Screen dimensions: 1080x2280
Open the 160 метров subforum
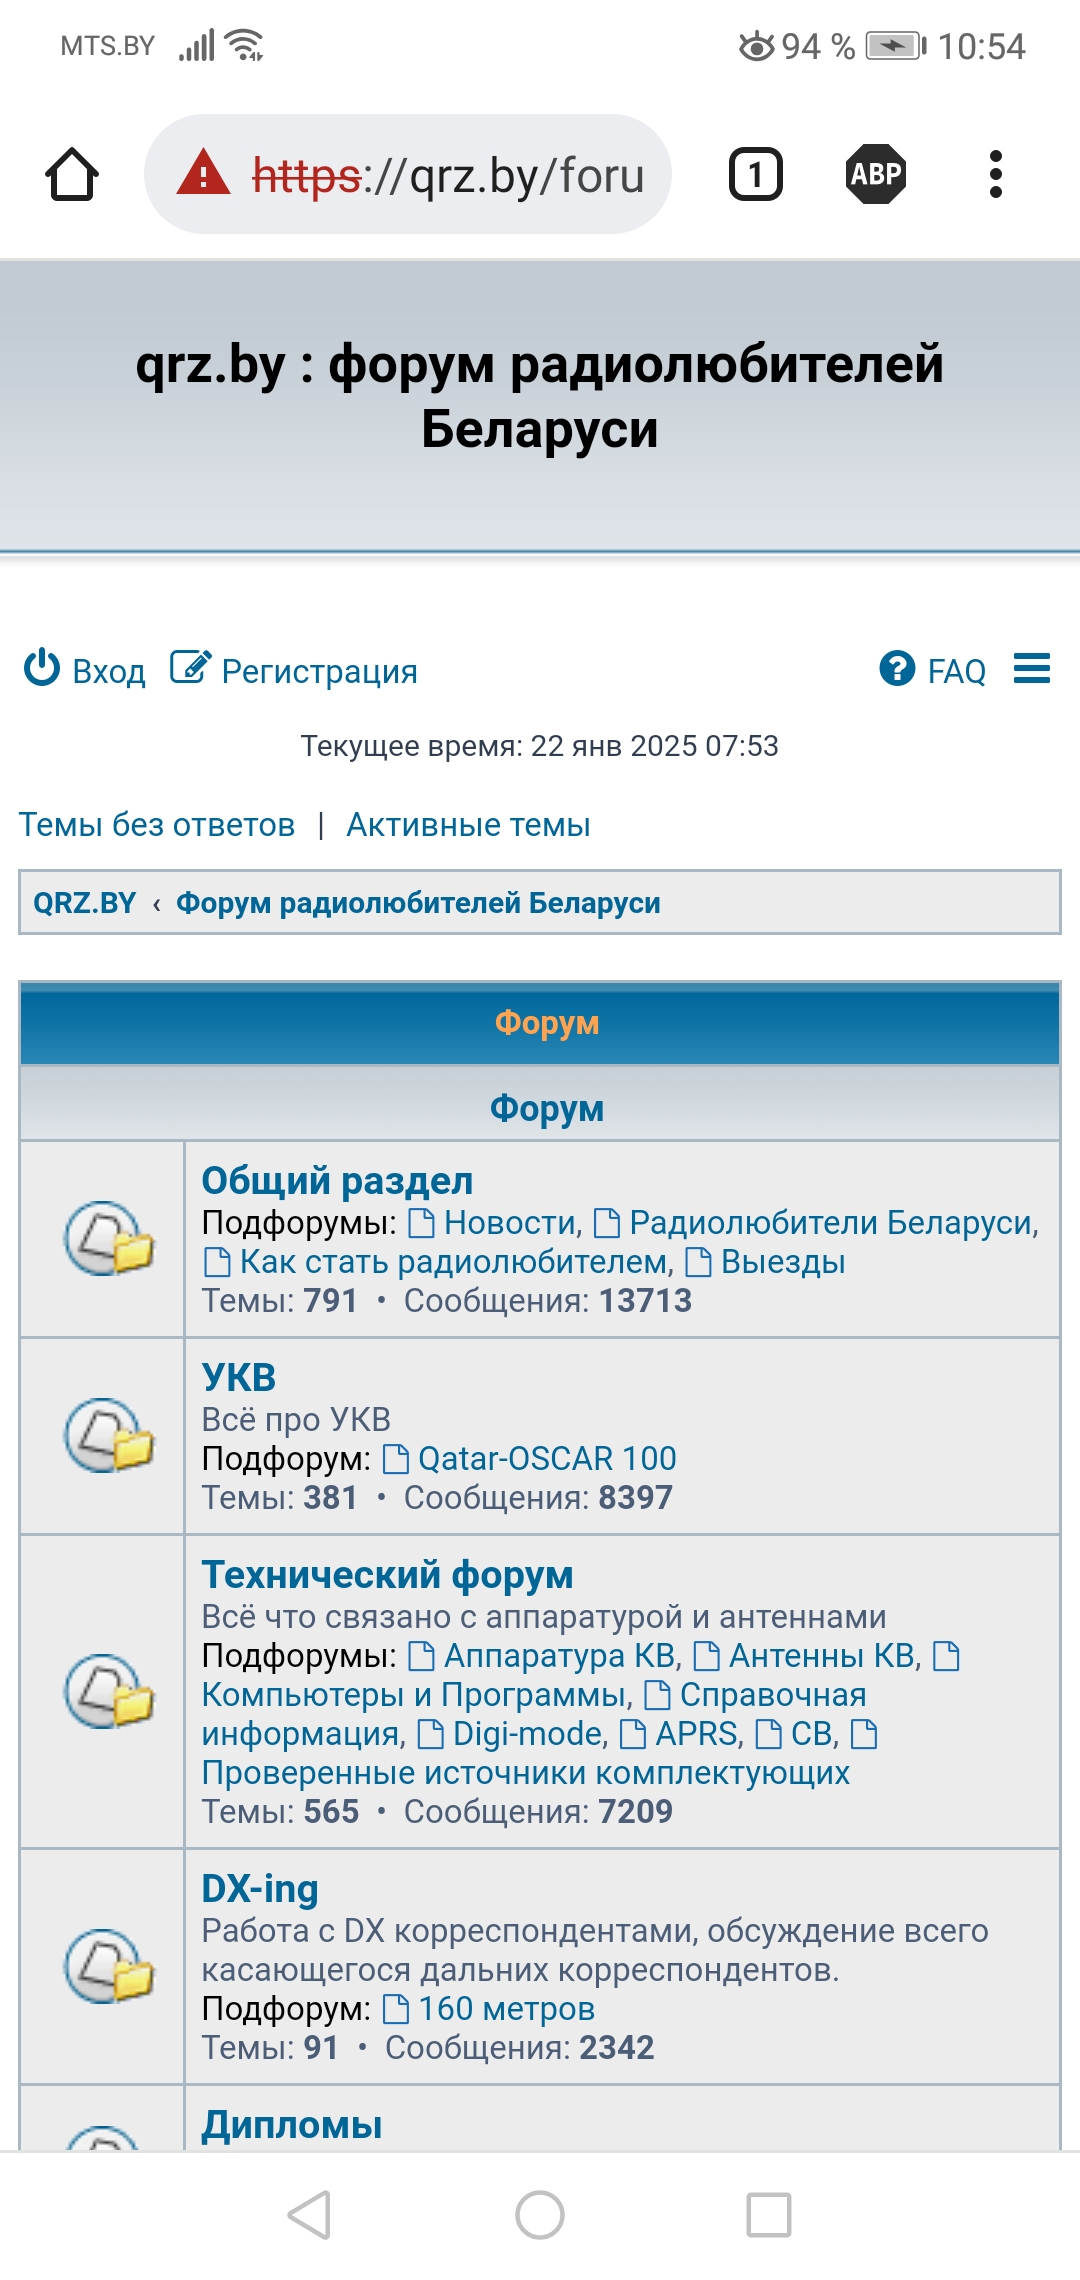506,2009
